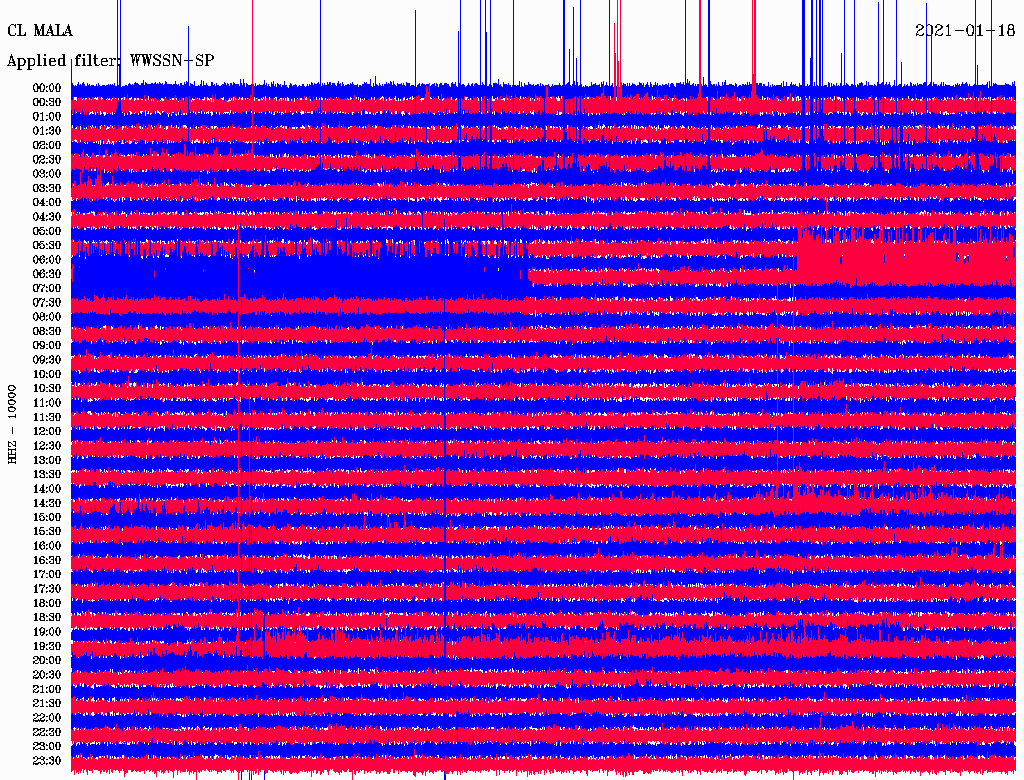1024x780 pixels.
Task: Select the 18:00 time row label
Action: pos(47,603)
